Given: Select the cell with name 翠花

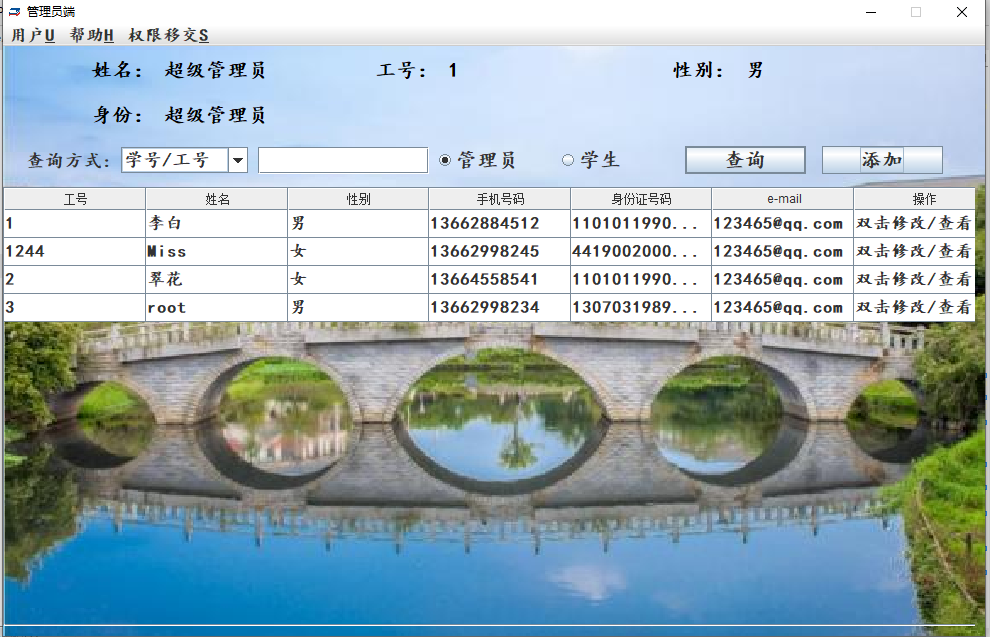Looking at the screenshot, I should tap(217, 279).
